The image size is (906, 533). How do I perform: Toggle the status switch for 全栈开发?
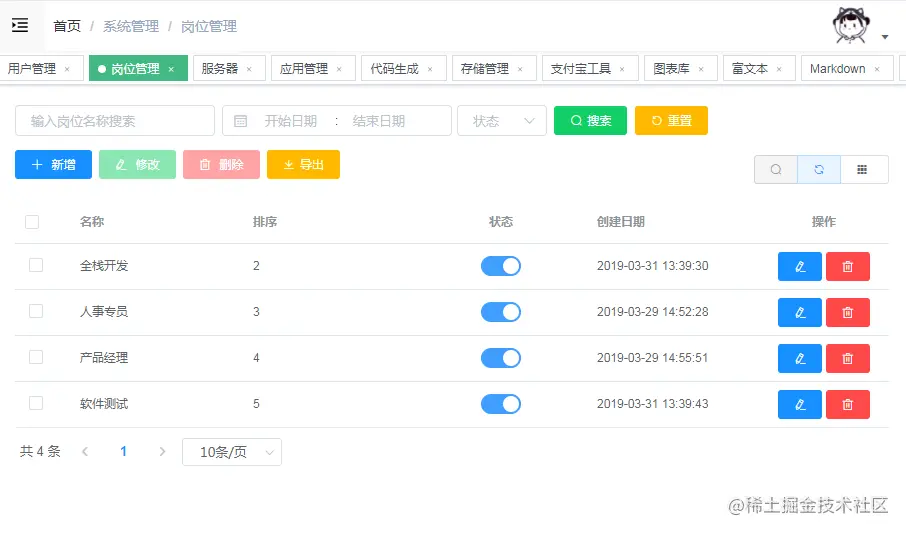tap(501, 266)
